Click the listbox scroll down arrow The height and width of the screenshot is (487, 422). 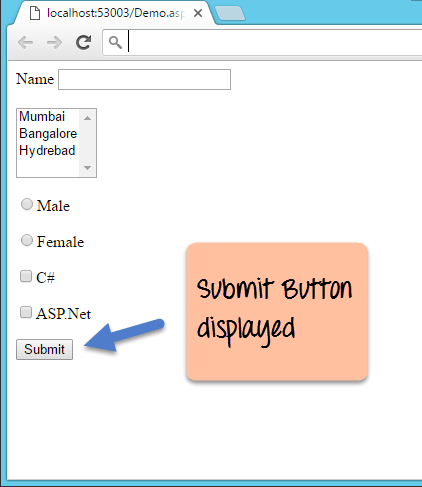point(87,168)
